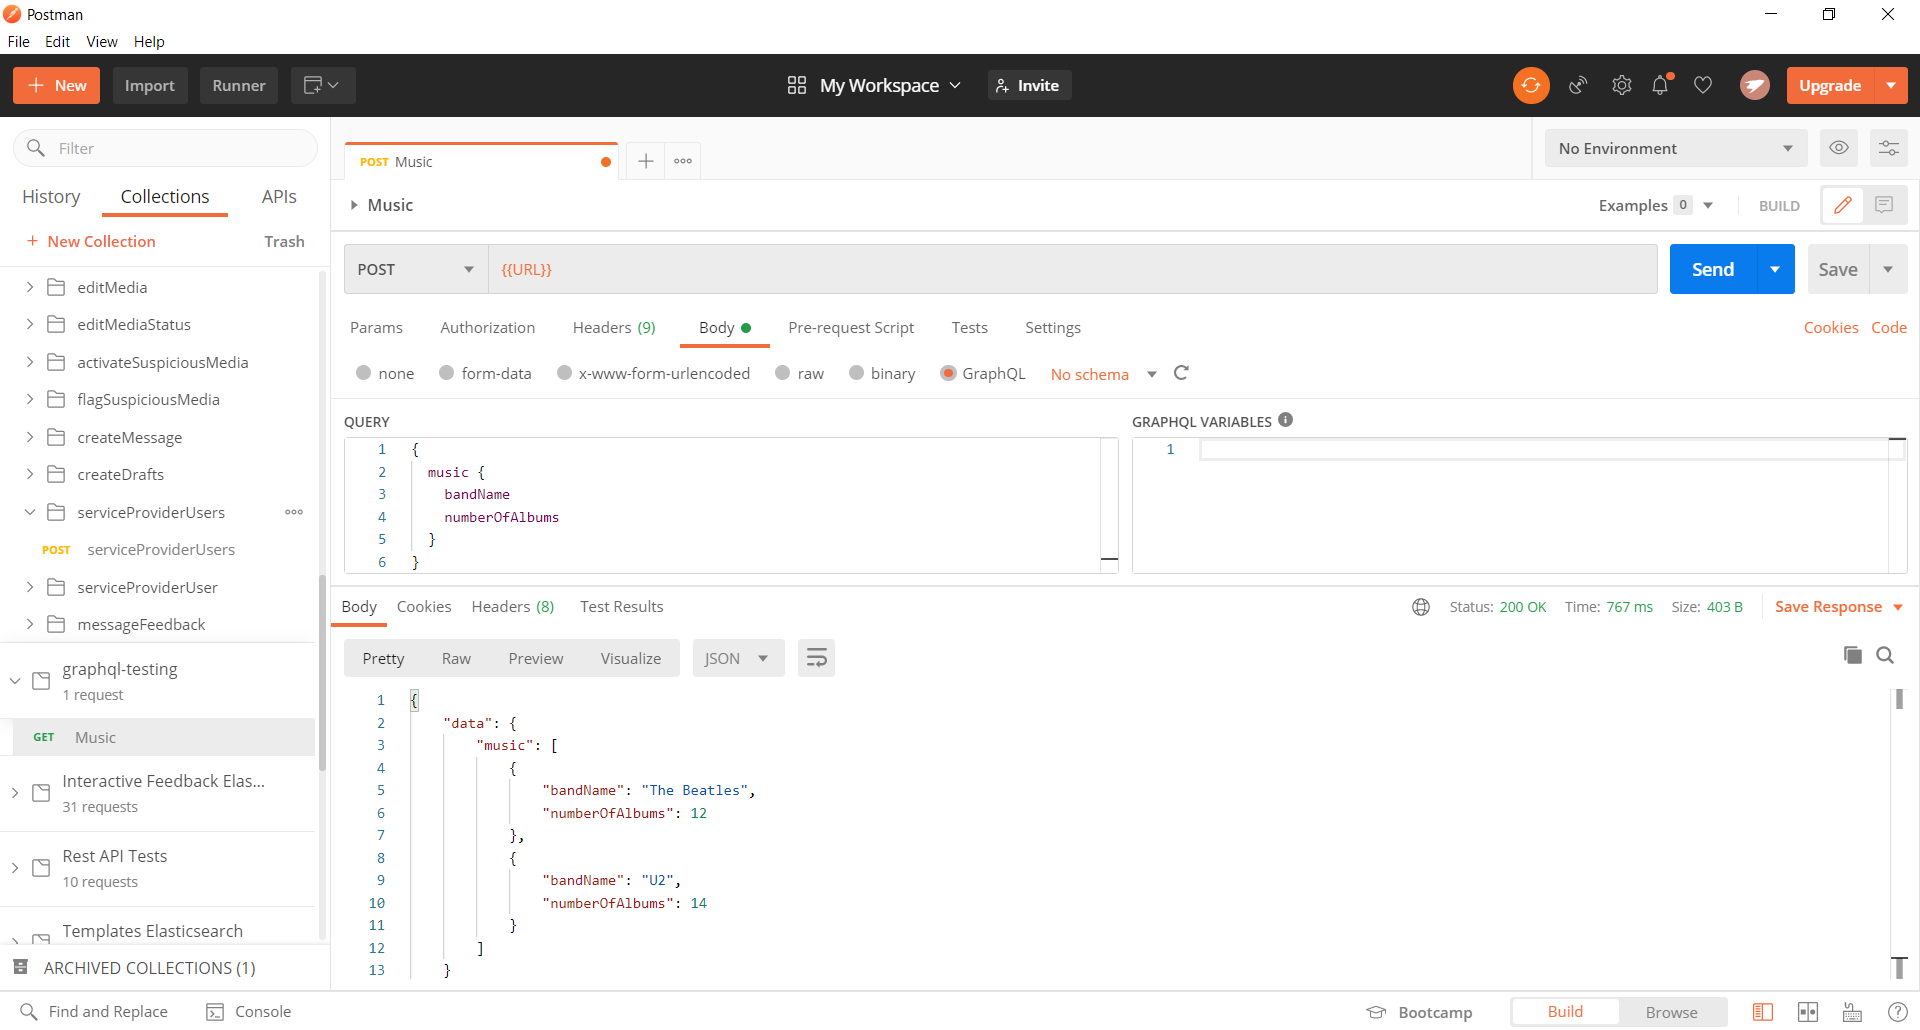Screen dimensions: 1920x1030
Task: Open the Send button dropdown arrow
Action: [x=1775, y=269]
